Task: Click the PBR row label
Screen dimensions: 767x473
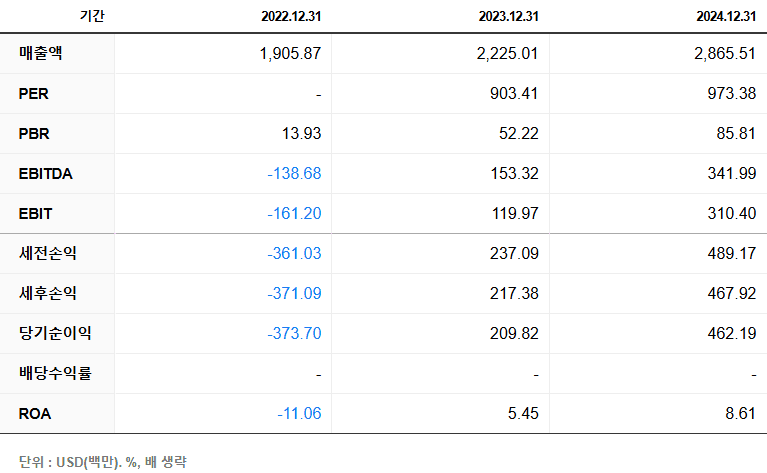Action: pos(34,134)
